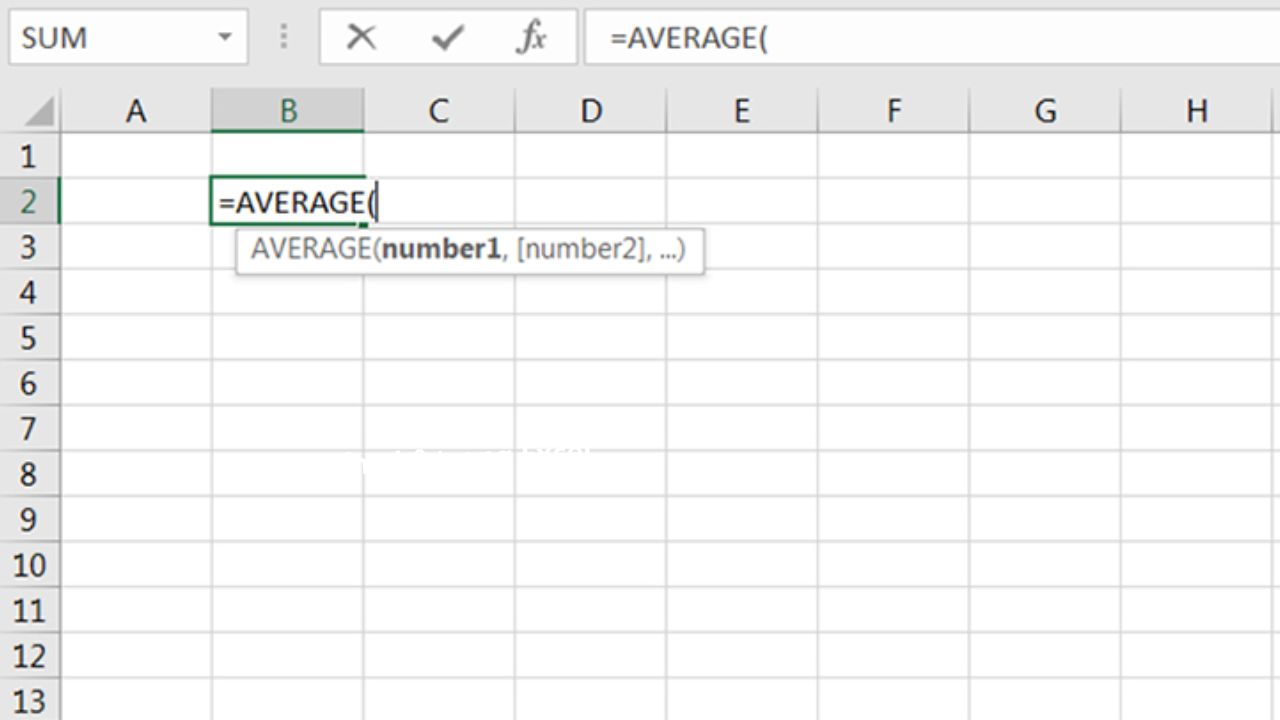Select column B header
This screenshot has width=1280, height=720.
(288, 111)
